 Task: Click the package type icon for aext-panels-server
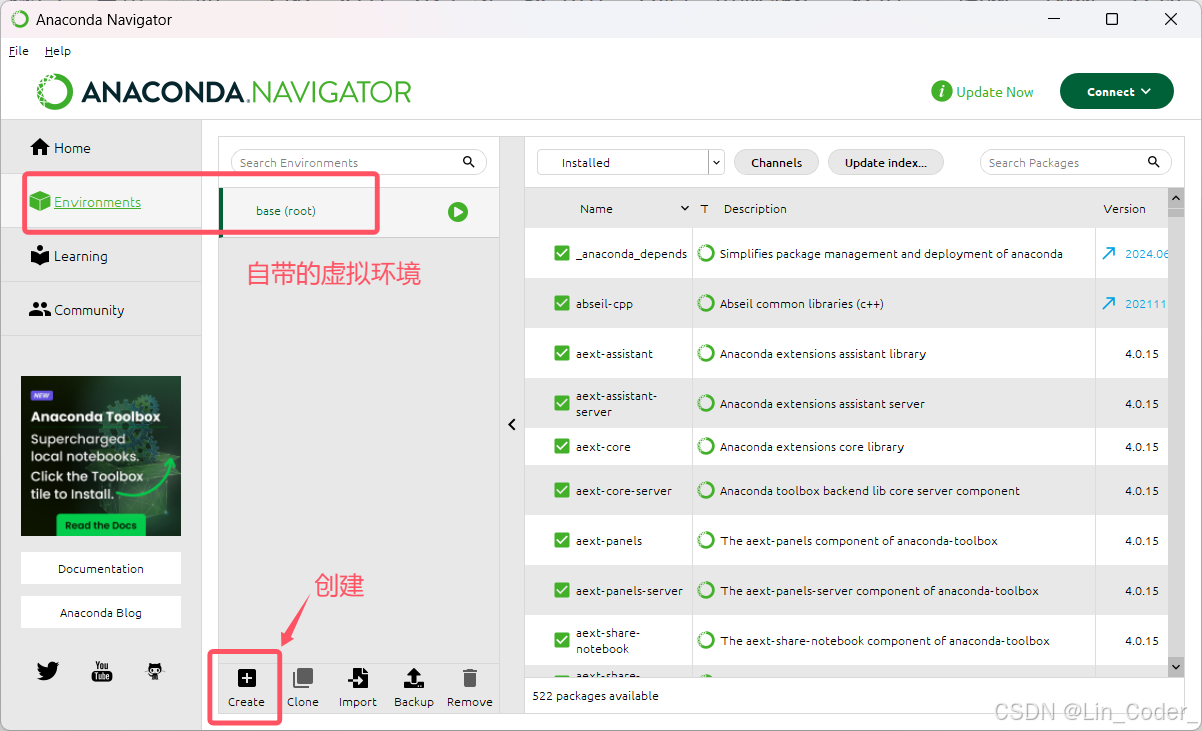pos(706,591)
